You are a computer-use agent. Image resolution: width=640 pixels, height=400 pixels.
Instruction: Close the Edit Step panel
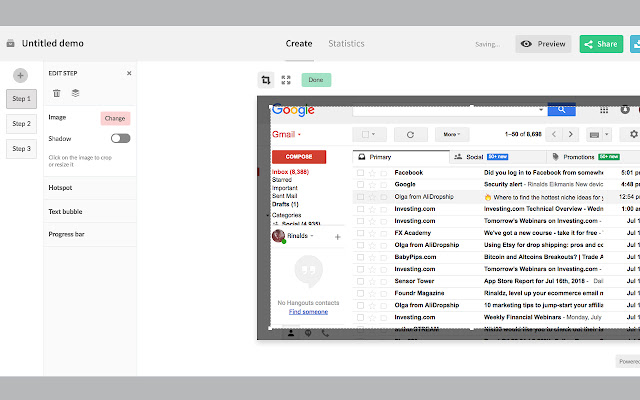[x=129, y=73]
